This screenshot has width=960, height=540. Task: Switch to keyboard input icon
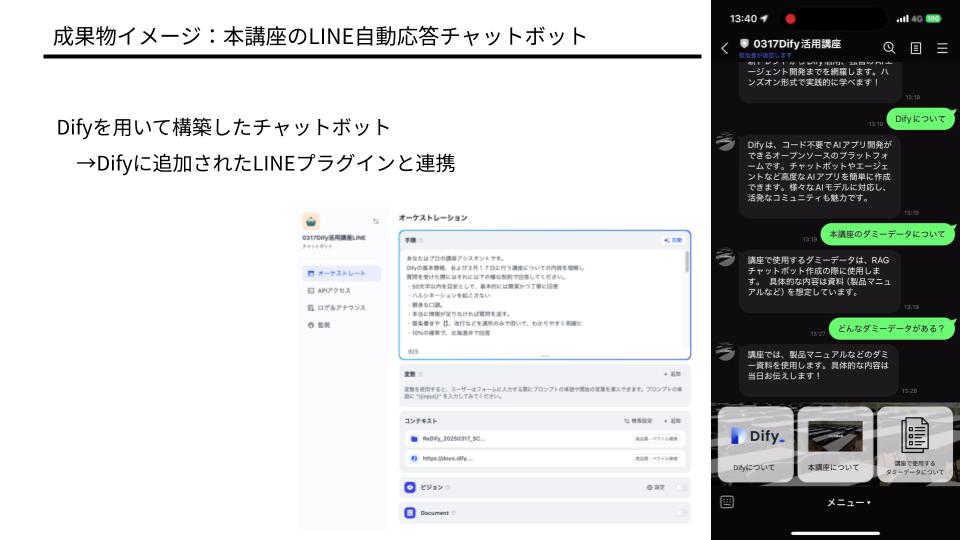point(727,502)
